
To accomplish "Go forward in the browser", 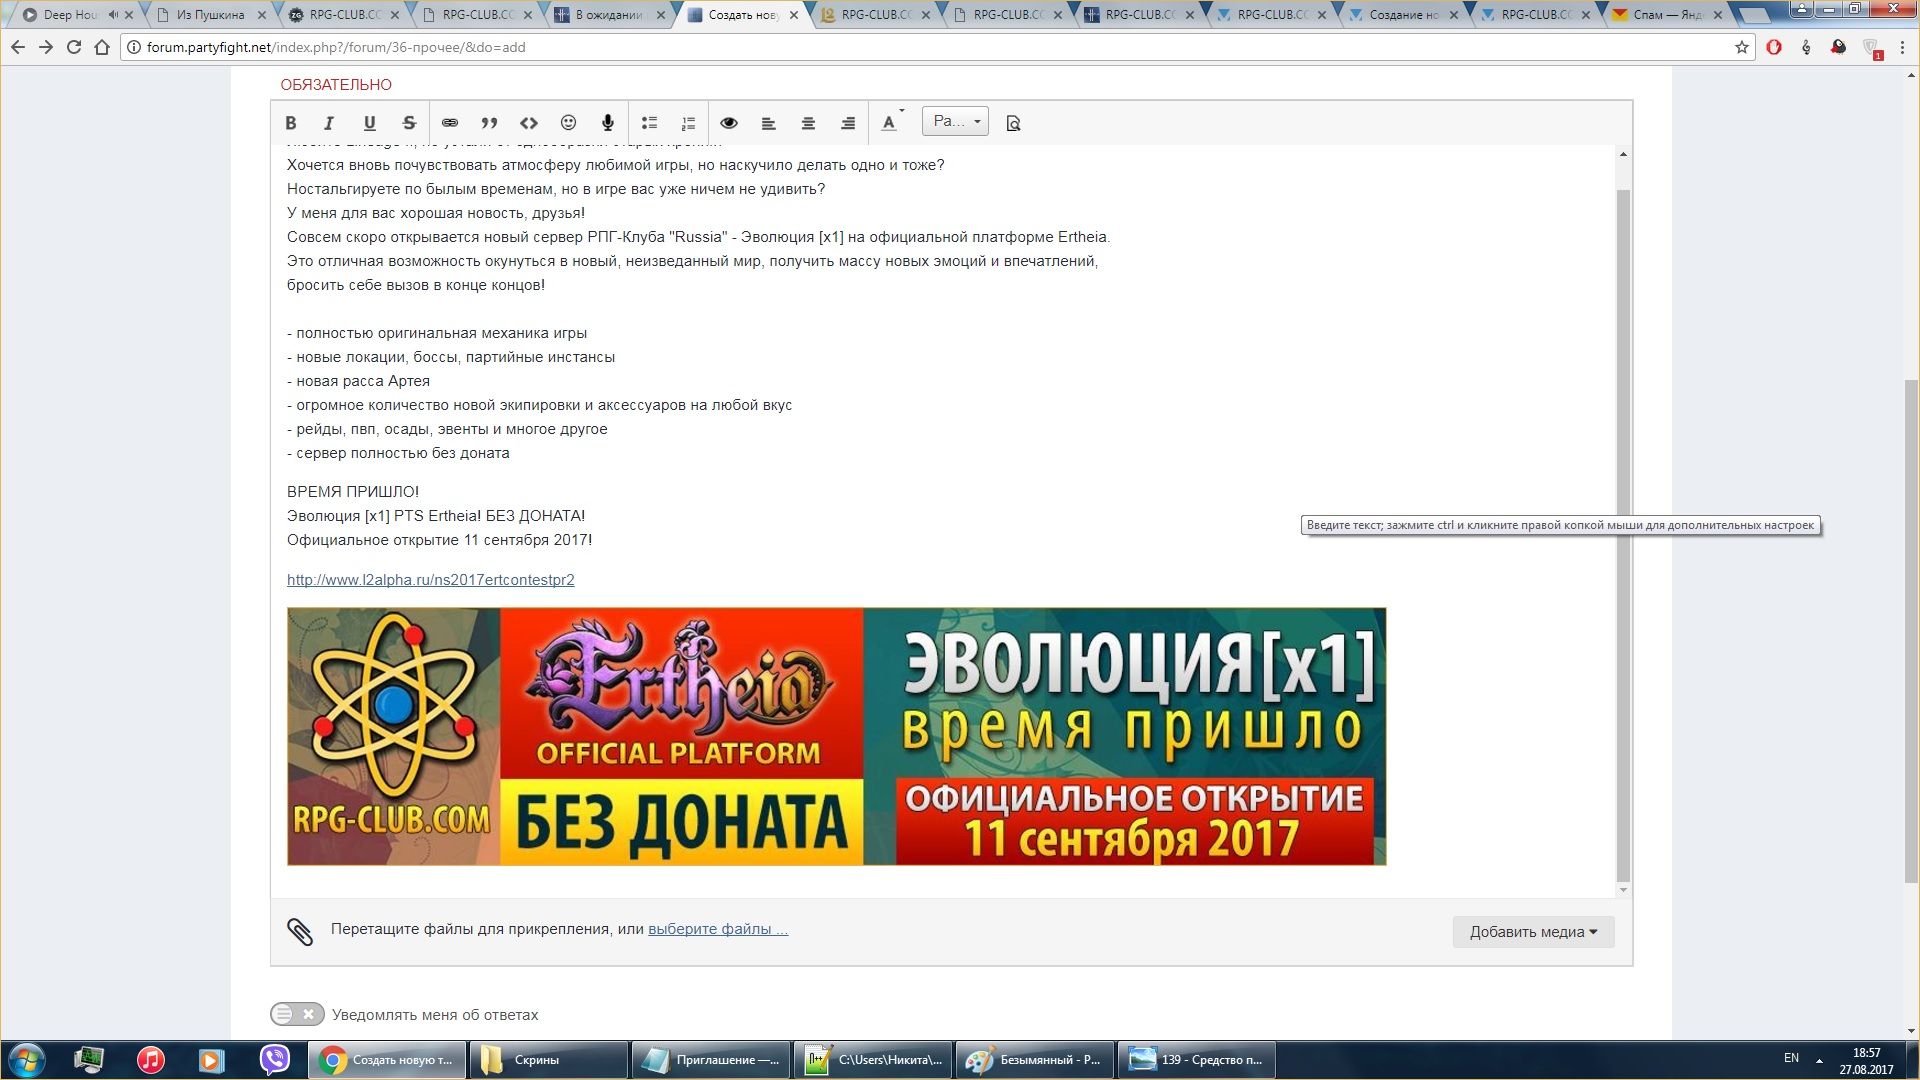I will click(46, 47).
